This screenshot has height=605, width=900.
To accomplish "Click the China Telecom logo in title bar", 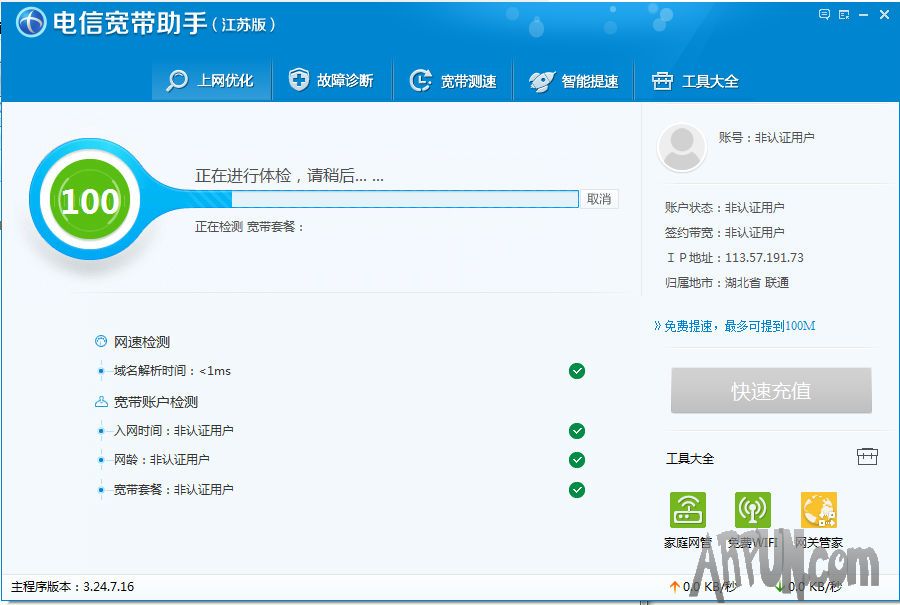I will [x=30, y=23].
